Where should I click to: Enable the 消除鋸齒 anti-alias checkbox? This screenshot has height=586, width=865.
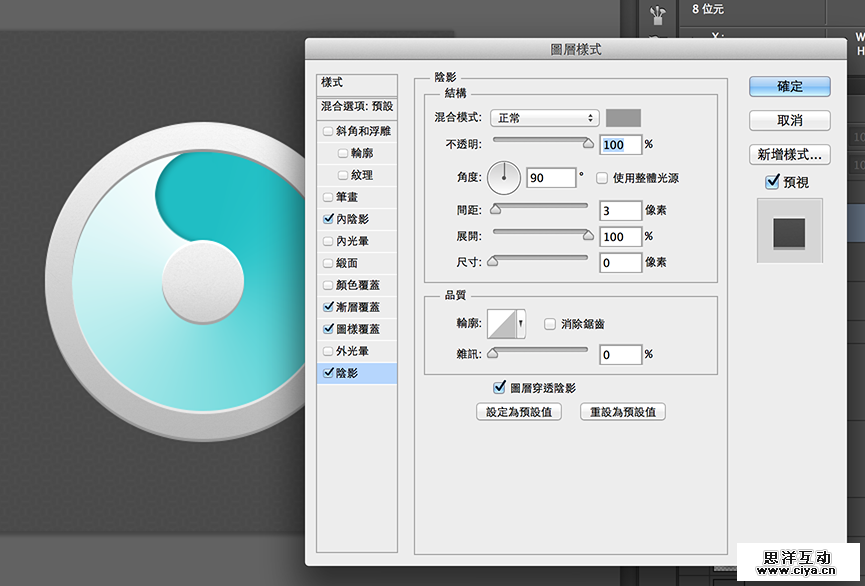pyautogui.click(x=548, y=322)
